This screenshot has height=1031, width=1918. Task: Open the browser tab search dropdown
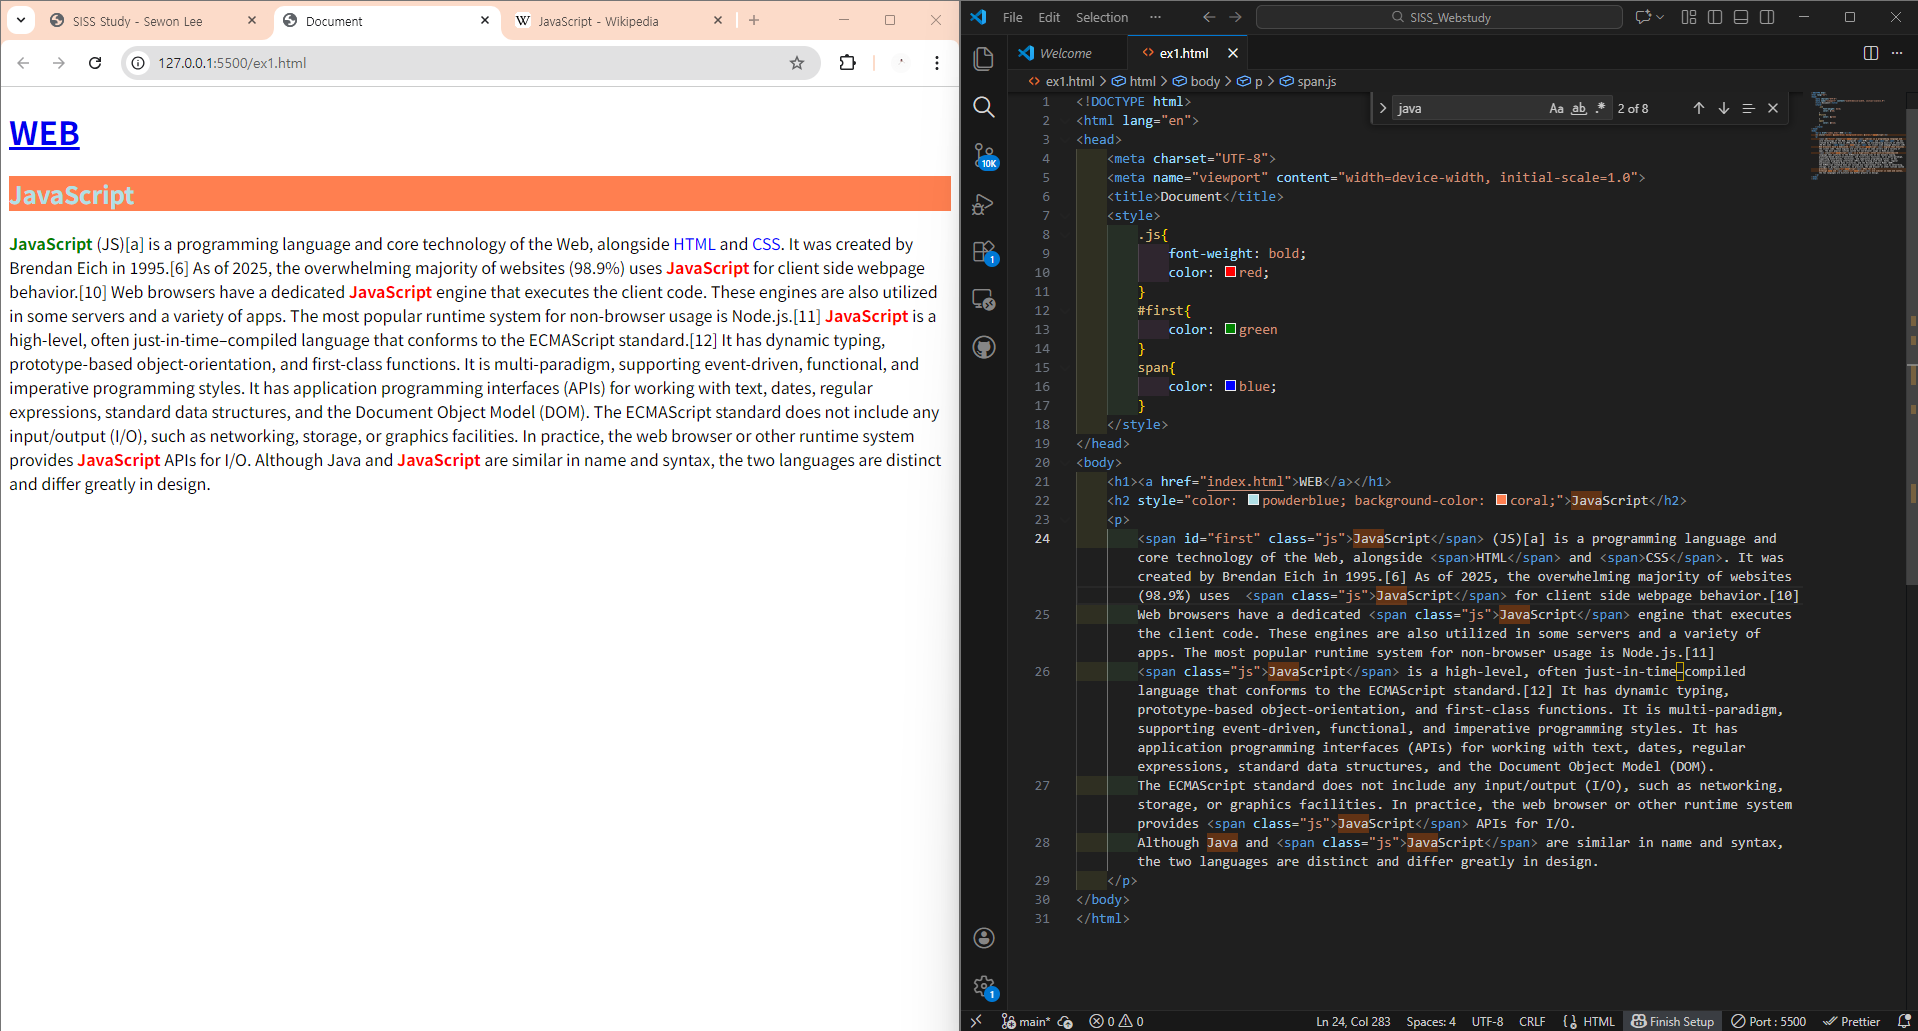[x=21, y=20]
